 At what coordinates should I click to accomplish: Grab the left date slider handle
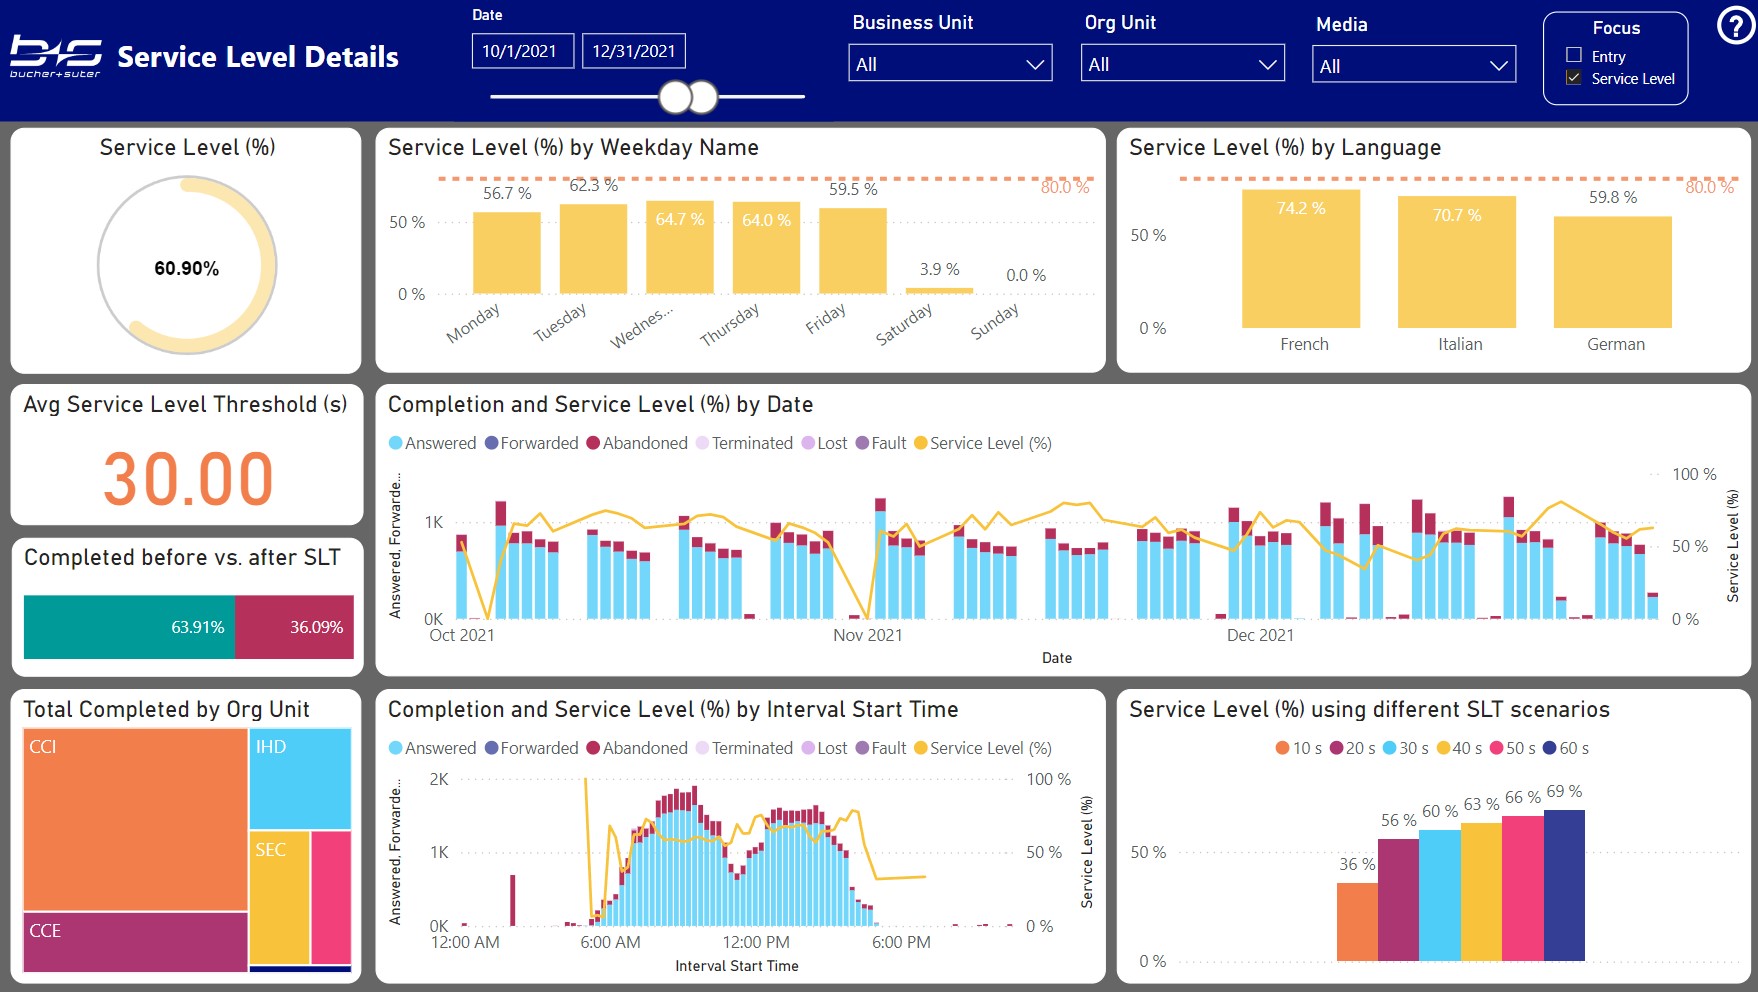(x=675, y=97)
